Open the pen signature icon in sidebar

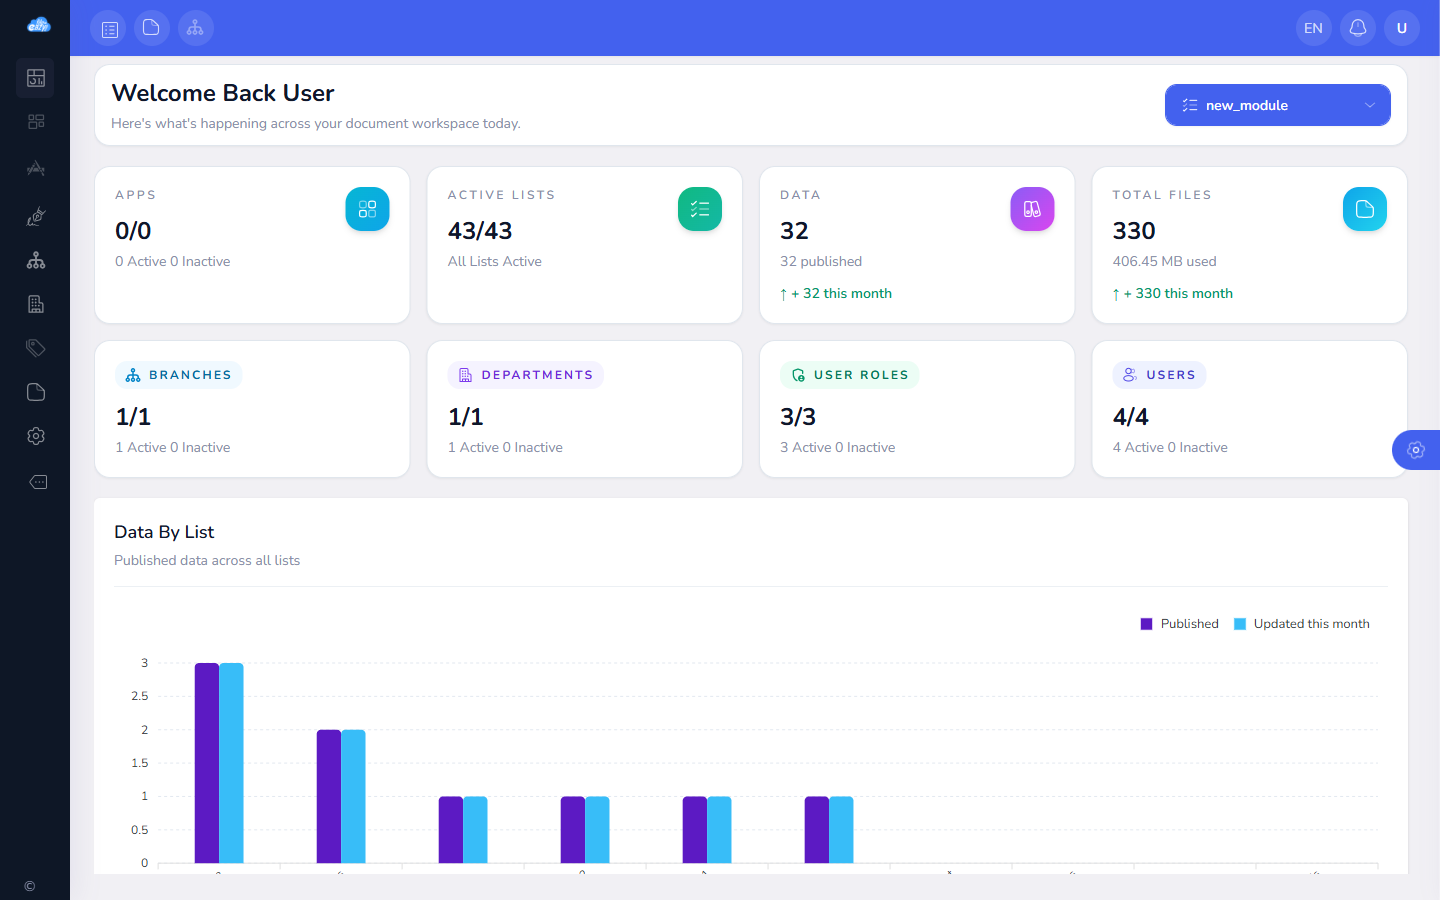(x=36, y=216)
